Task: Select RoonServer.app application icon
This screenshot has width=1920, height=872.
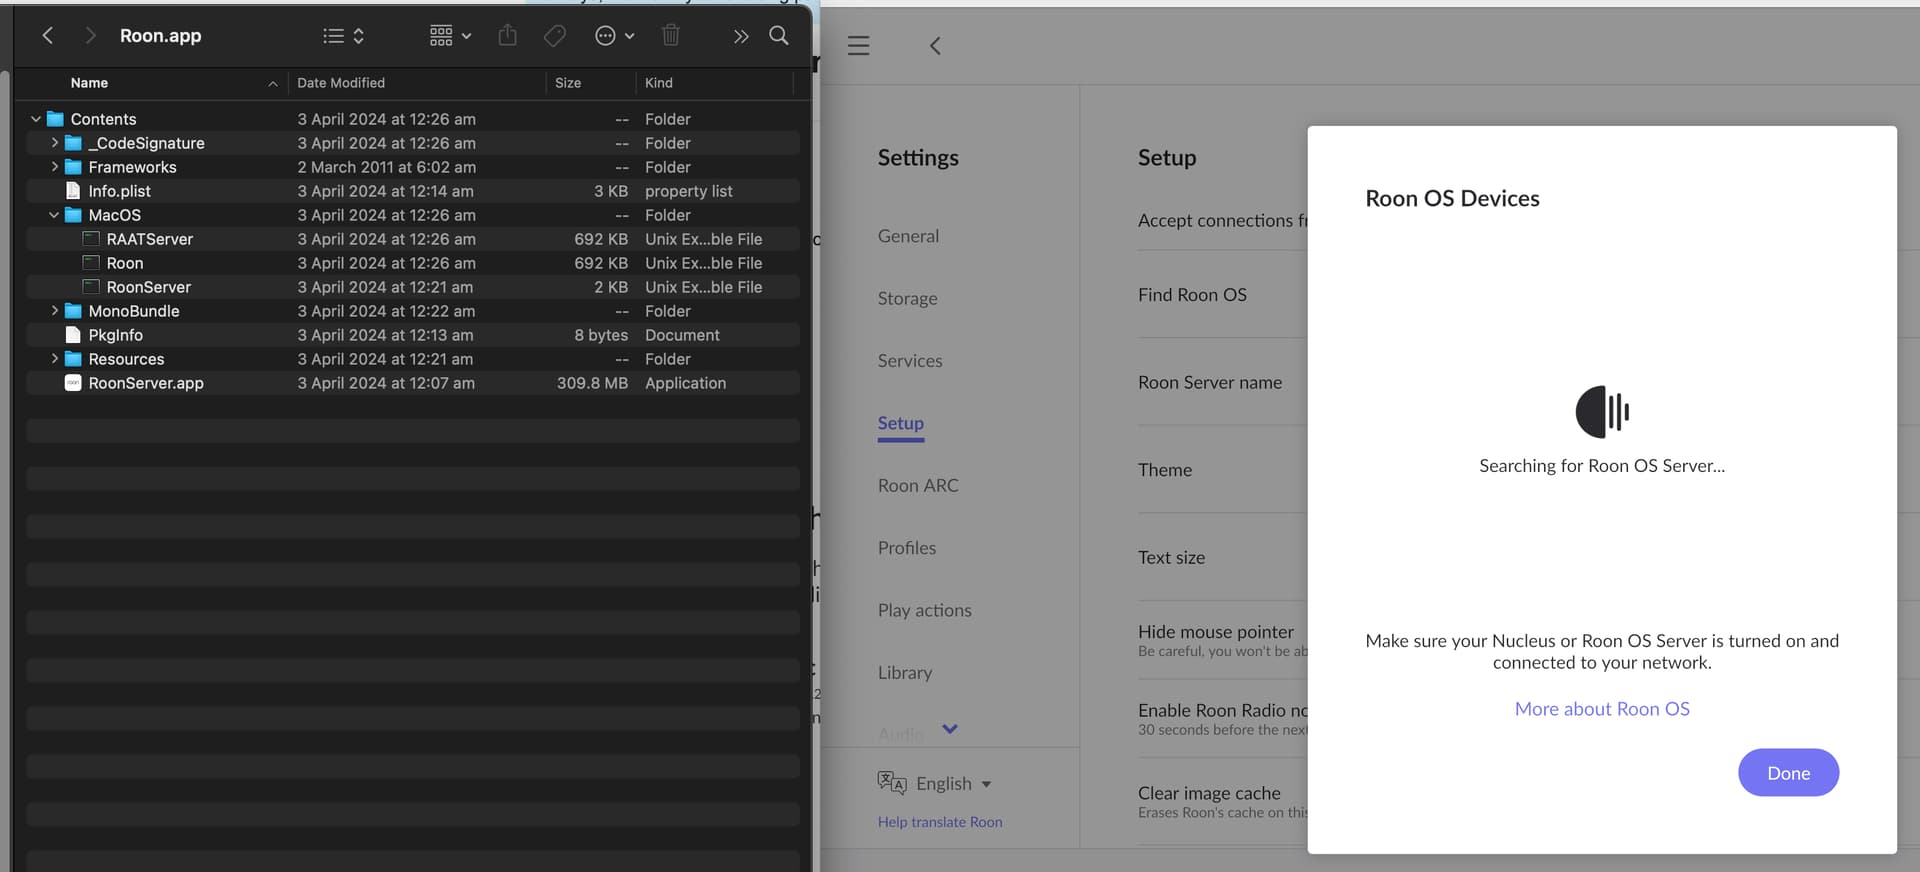Action: pos(73,383)
